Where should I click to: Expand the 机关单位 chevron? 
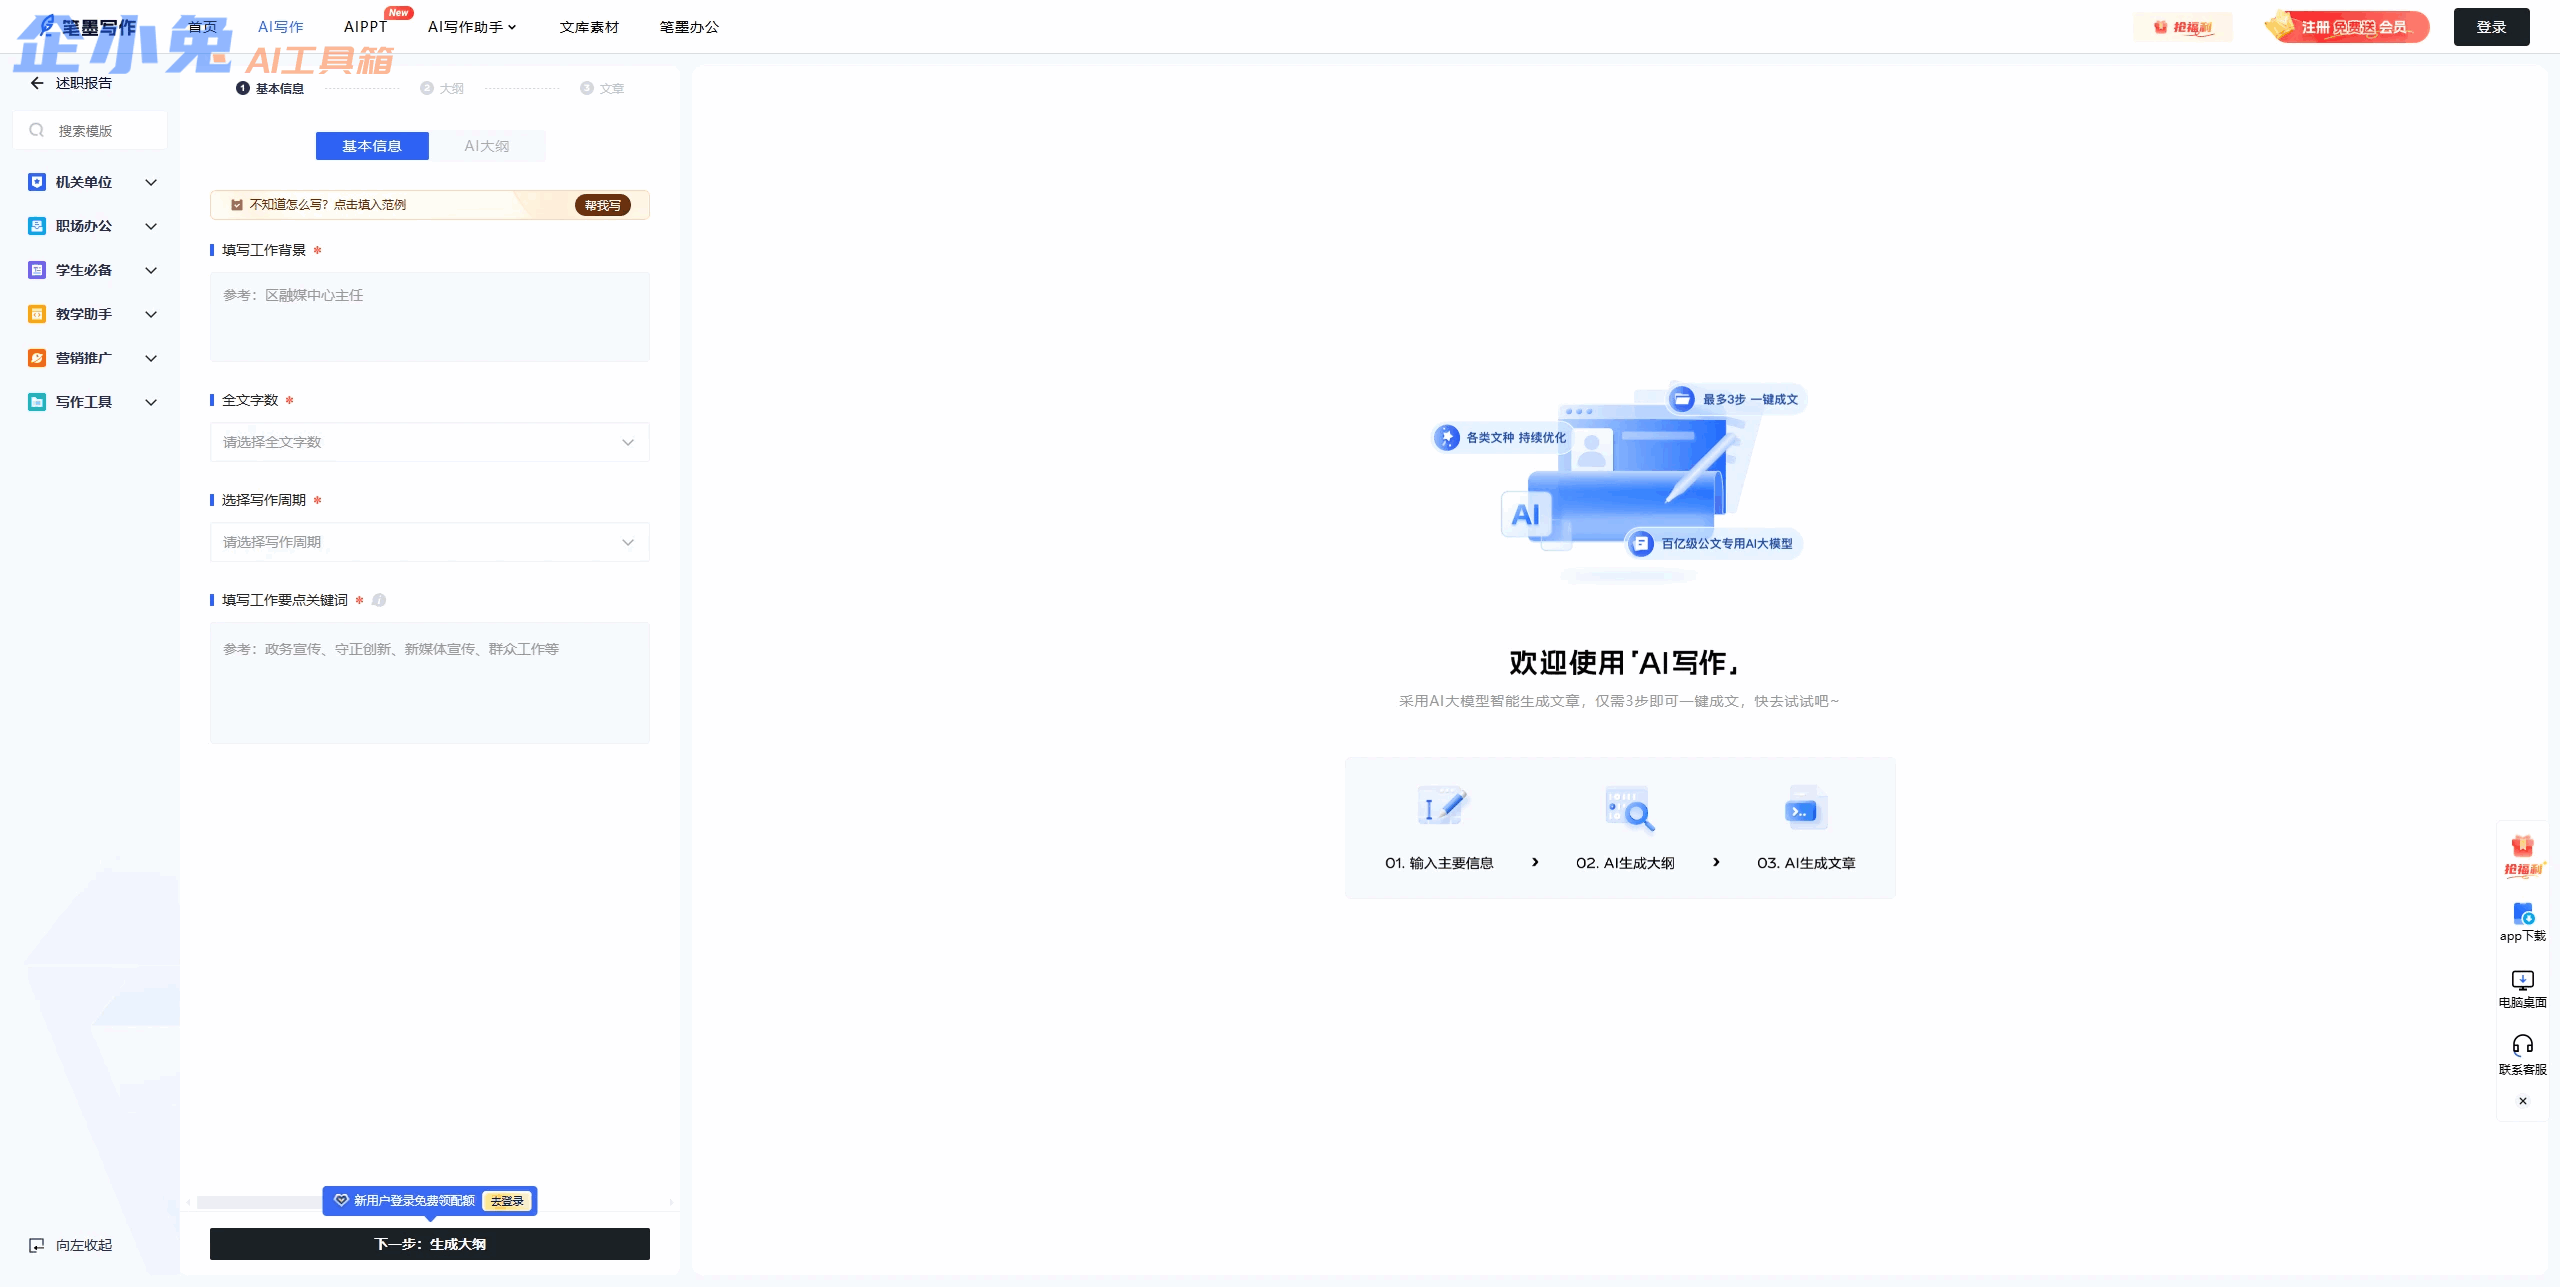[x=151, y=182]
